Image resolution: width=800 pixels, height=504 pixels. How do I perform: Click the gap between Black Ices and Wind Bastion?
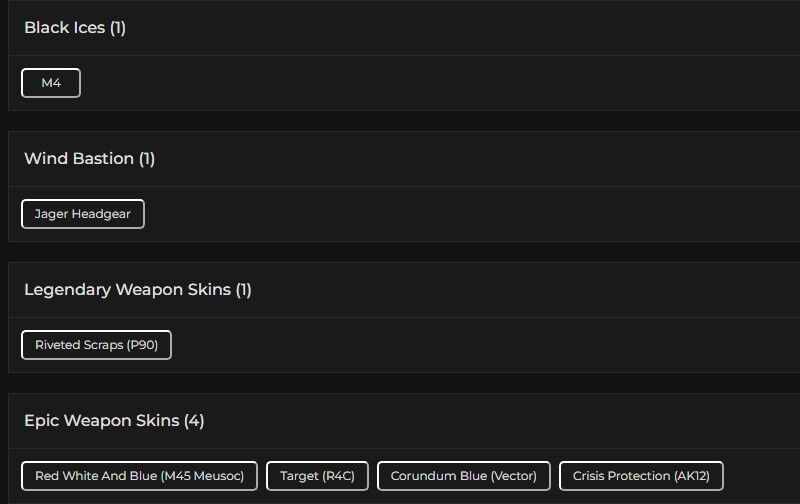point(400,121)
